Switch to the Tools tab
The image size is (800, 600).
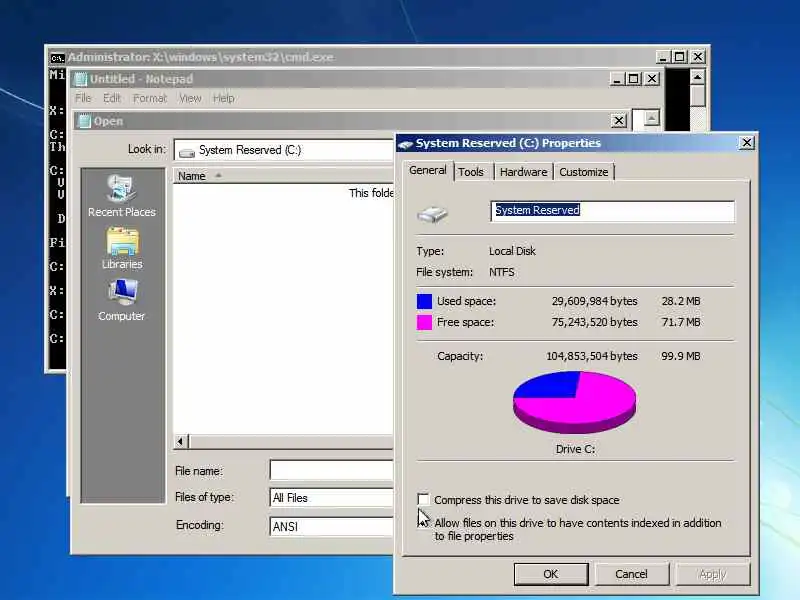(x=470, y=172)
